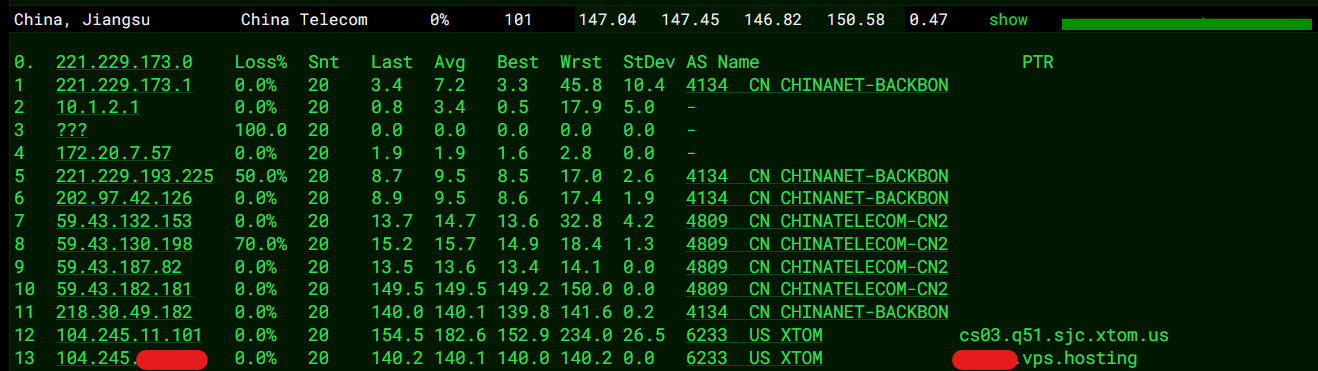Open AS 4809 link on hop 10

[x=817, y=289]
